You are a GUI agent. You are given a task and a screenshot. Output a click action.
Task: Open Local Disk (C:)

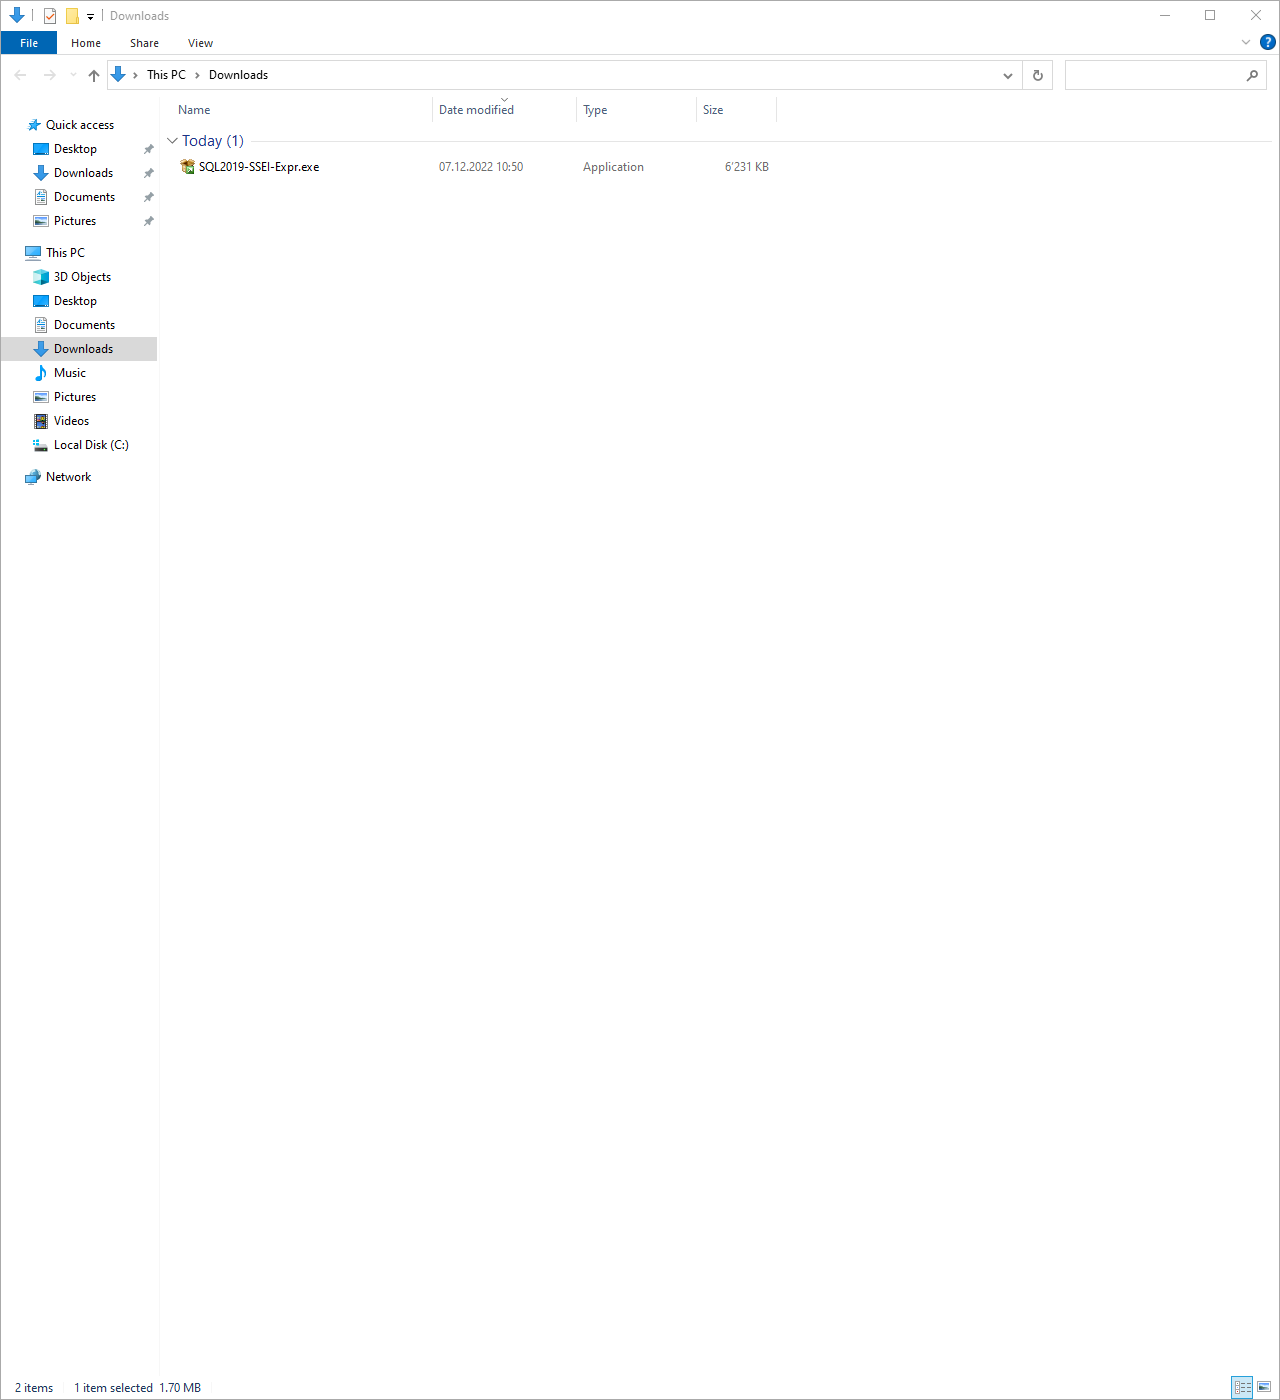[x=91, y=445]
